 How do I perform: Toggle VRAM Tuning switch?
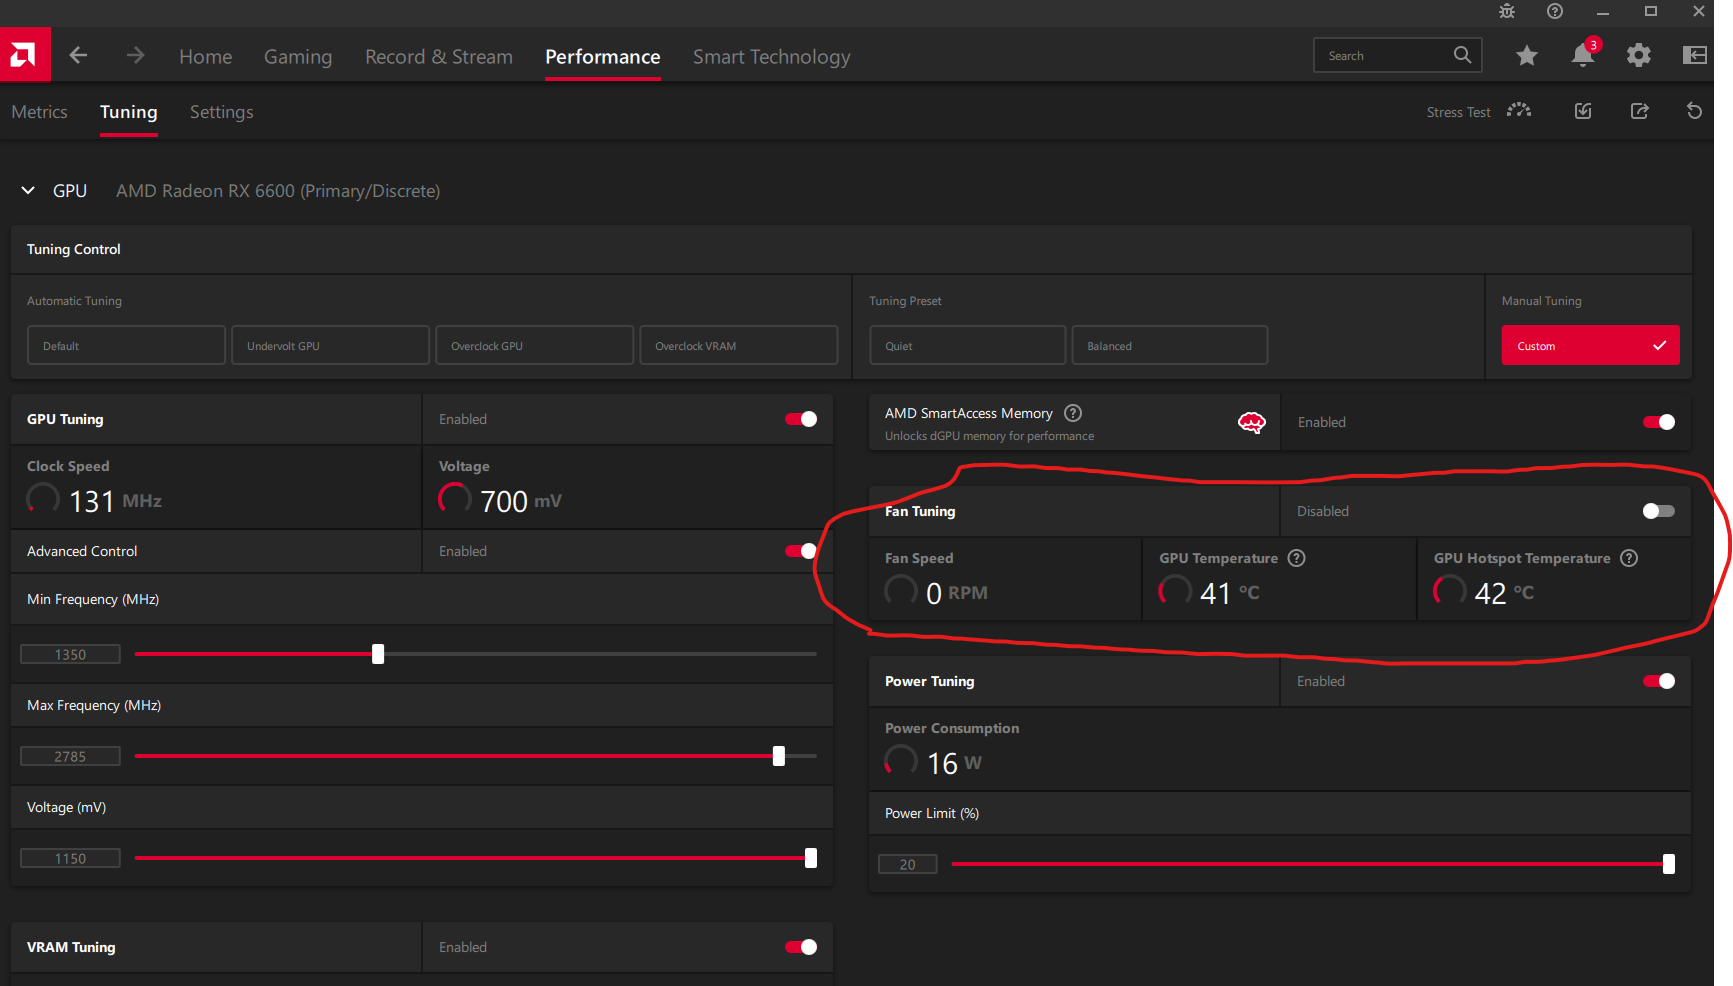[x=801, y=947]
